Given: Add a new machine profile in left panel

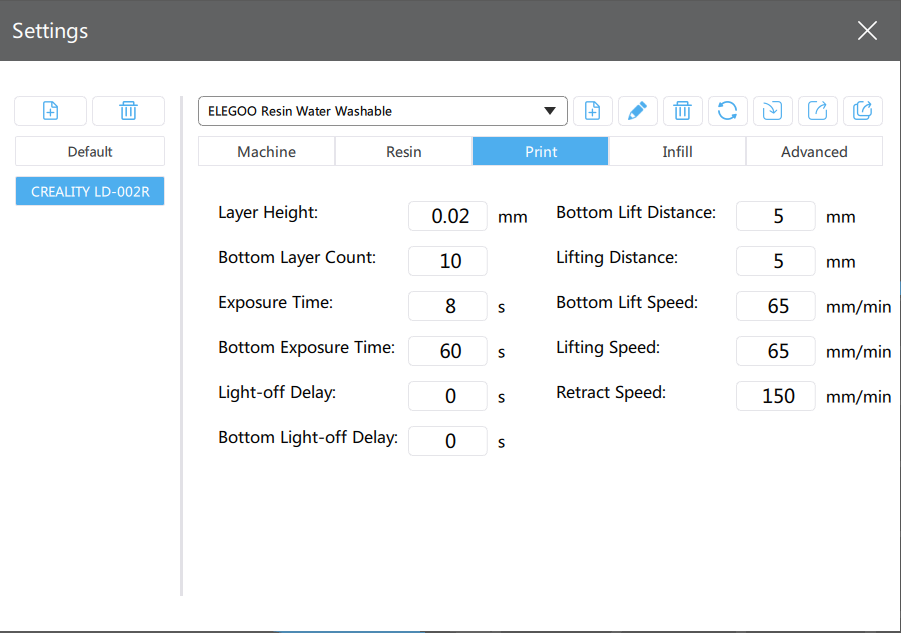Looking at the screenshot, I should pyautogui.click(x=51, y=111).
